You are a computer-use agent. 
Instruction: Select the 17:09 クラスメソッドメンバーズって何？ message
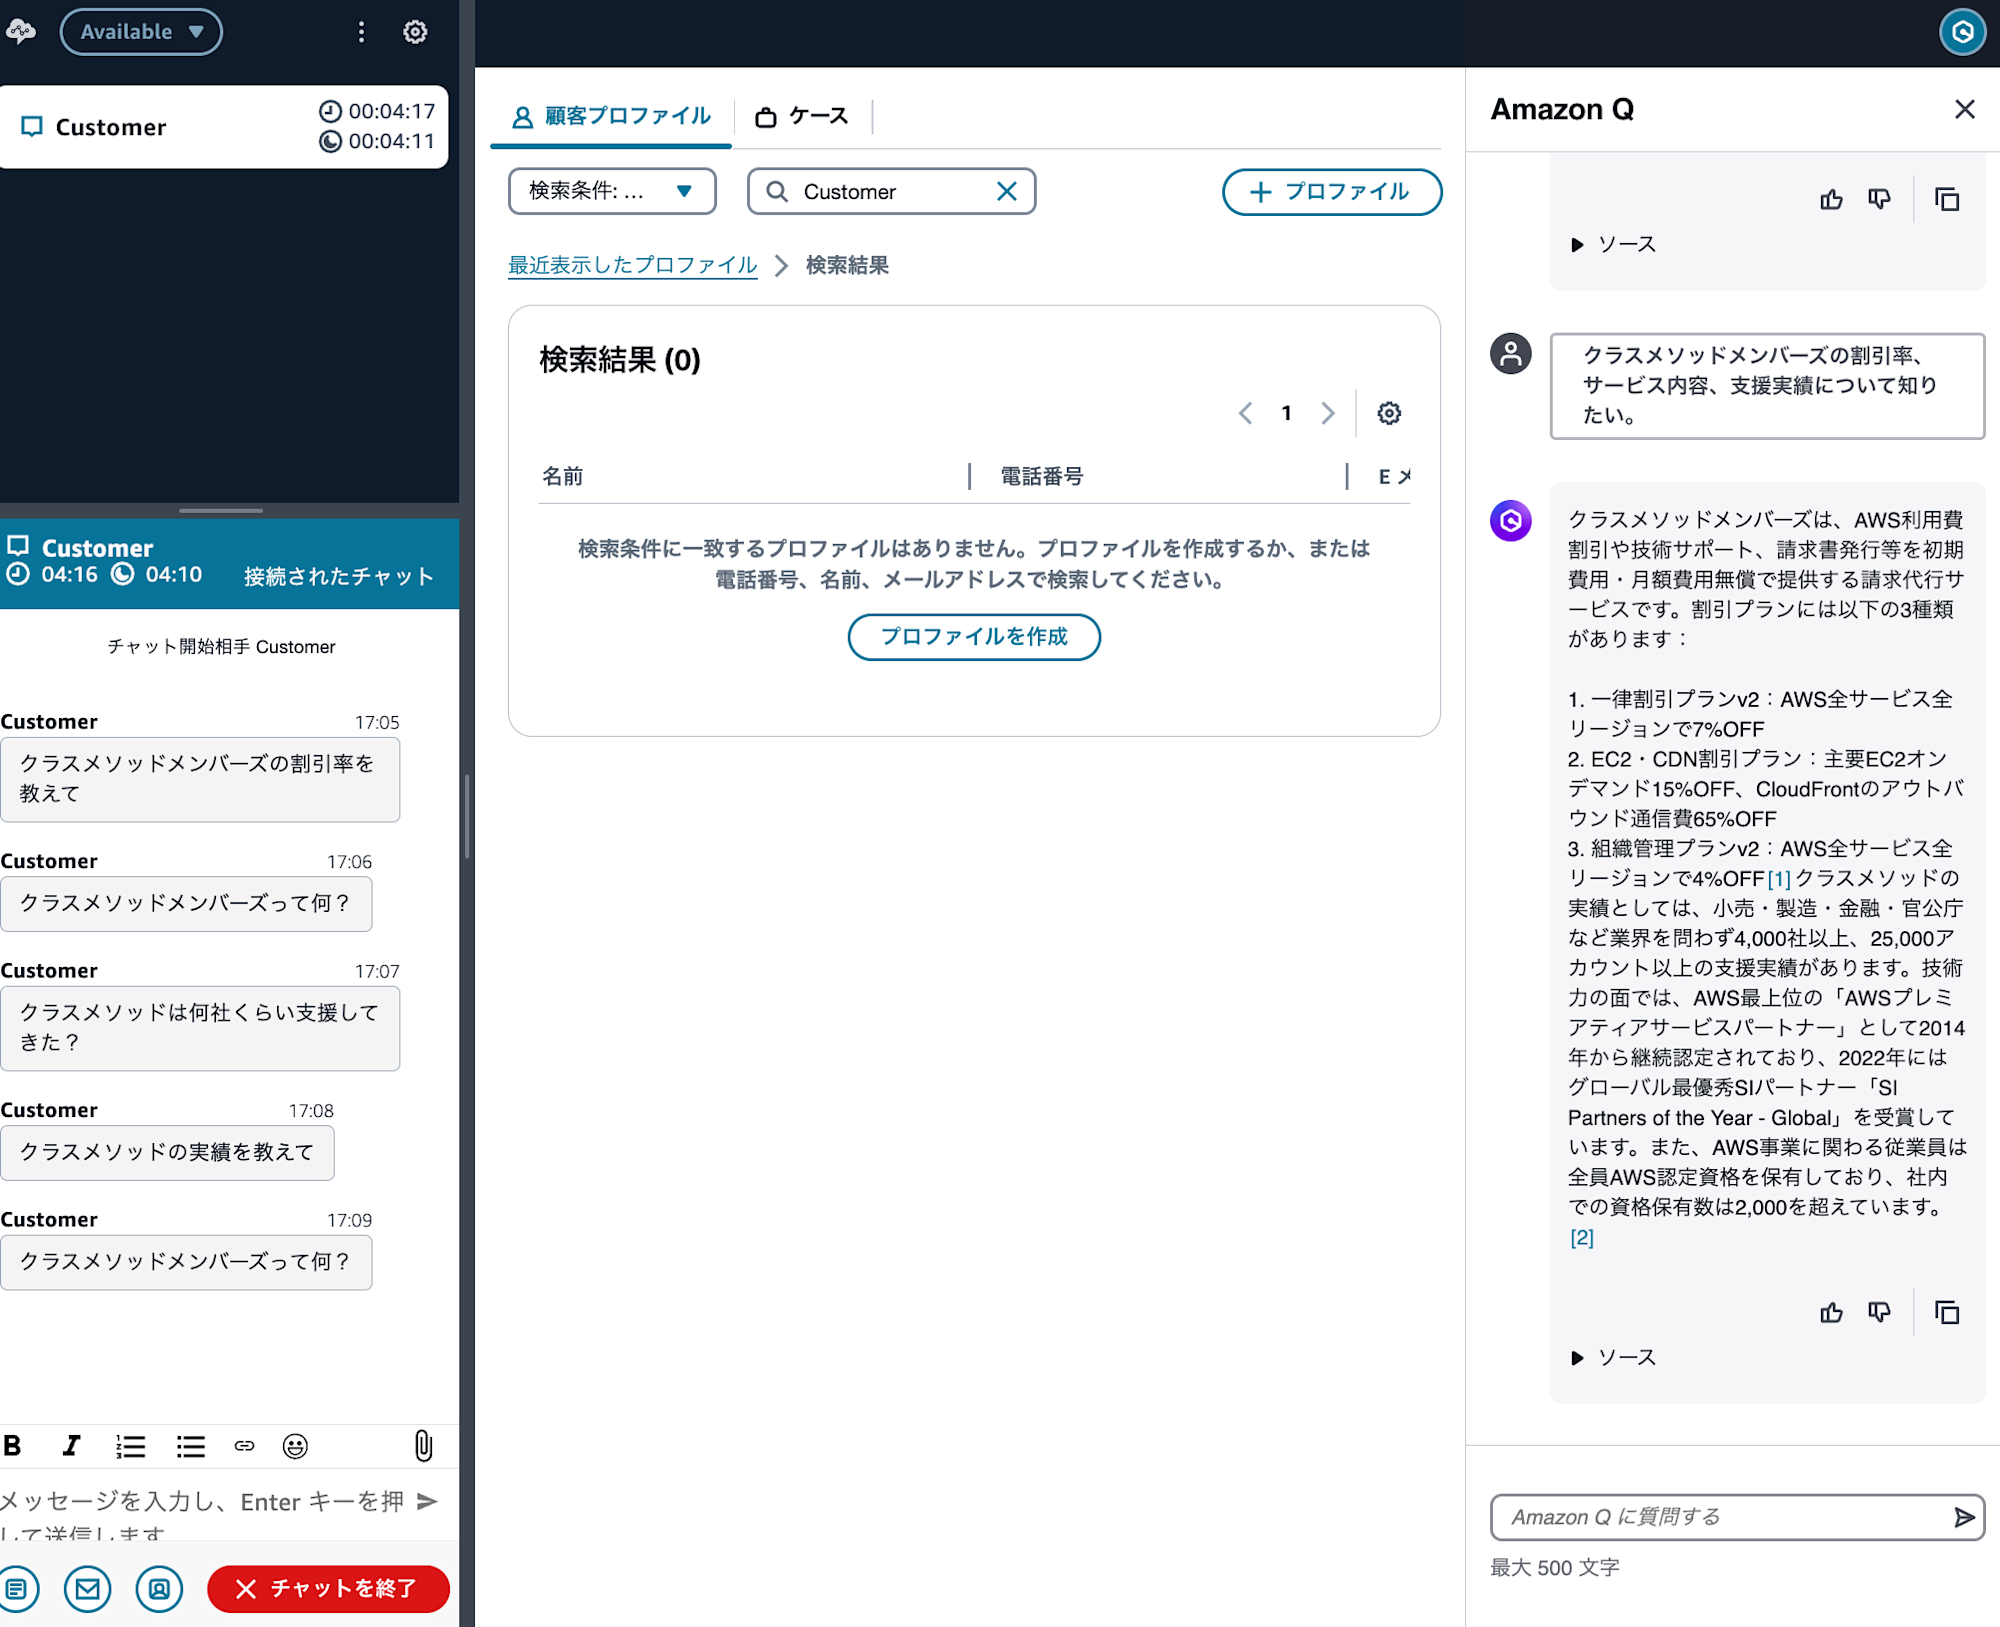click(186, 1262)
